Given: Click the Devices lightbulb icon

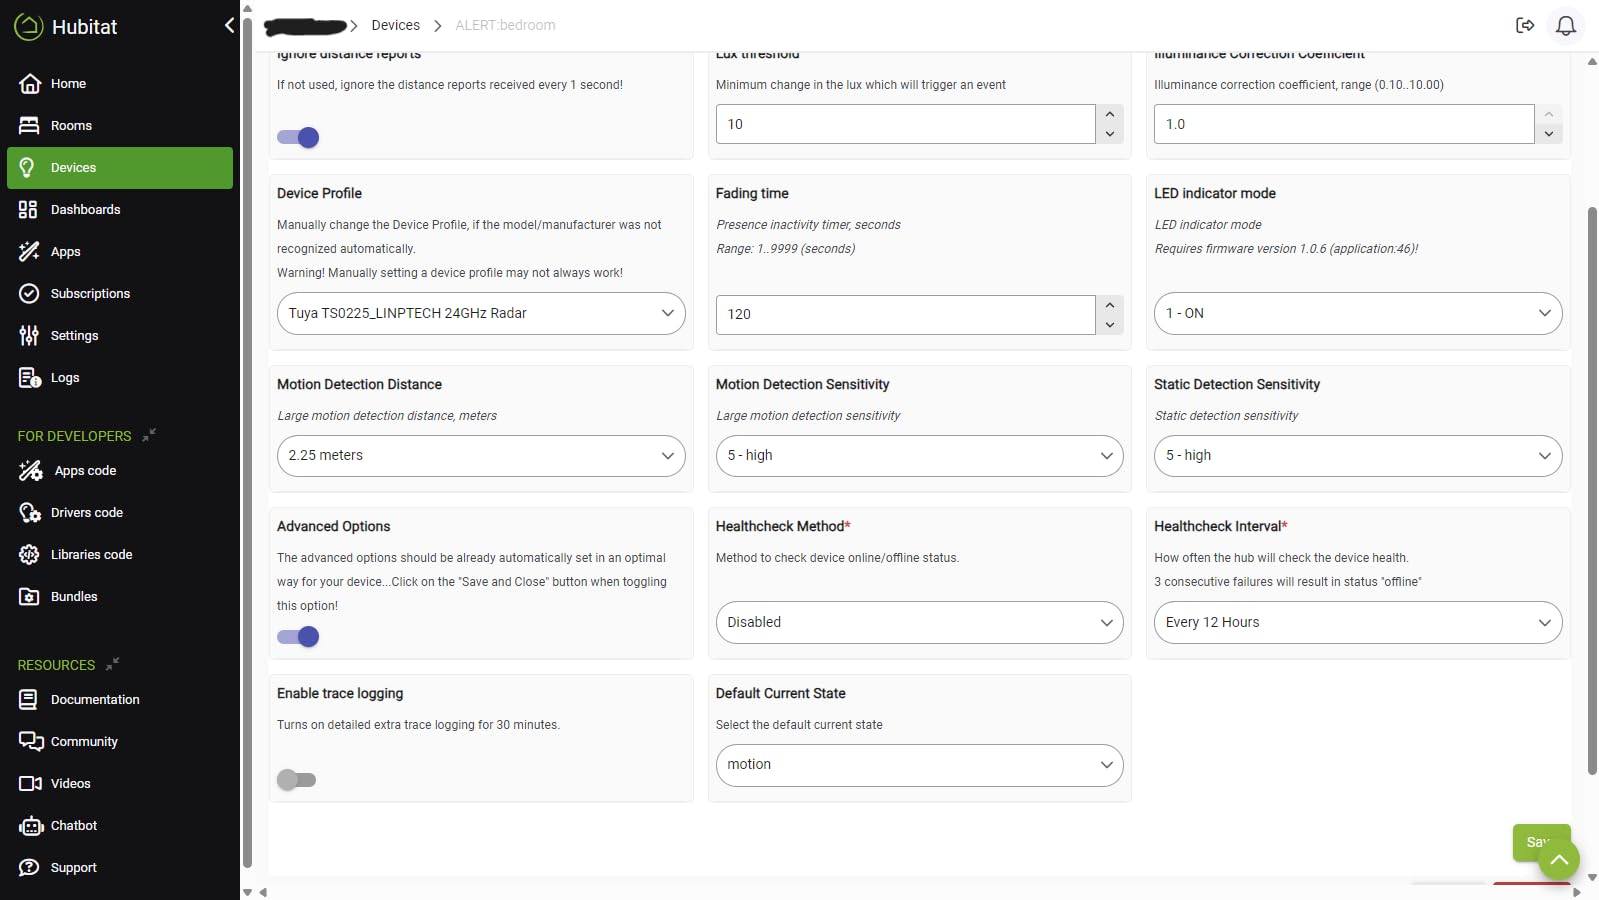Looking at the screenshot, I should pos(28,168).
